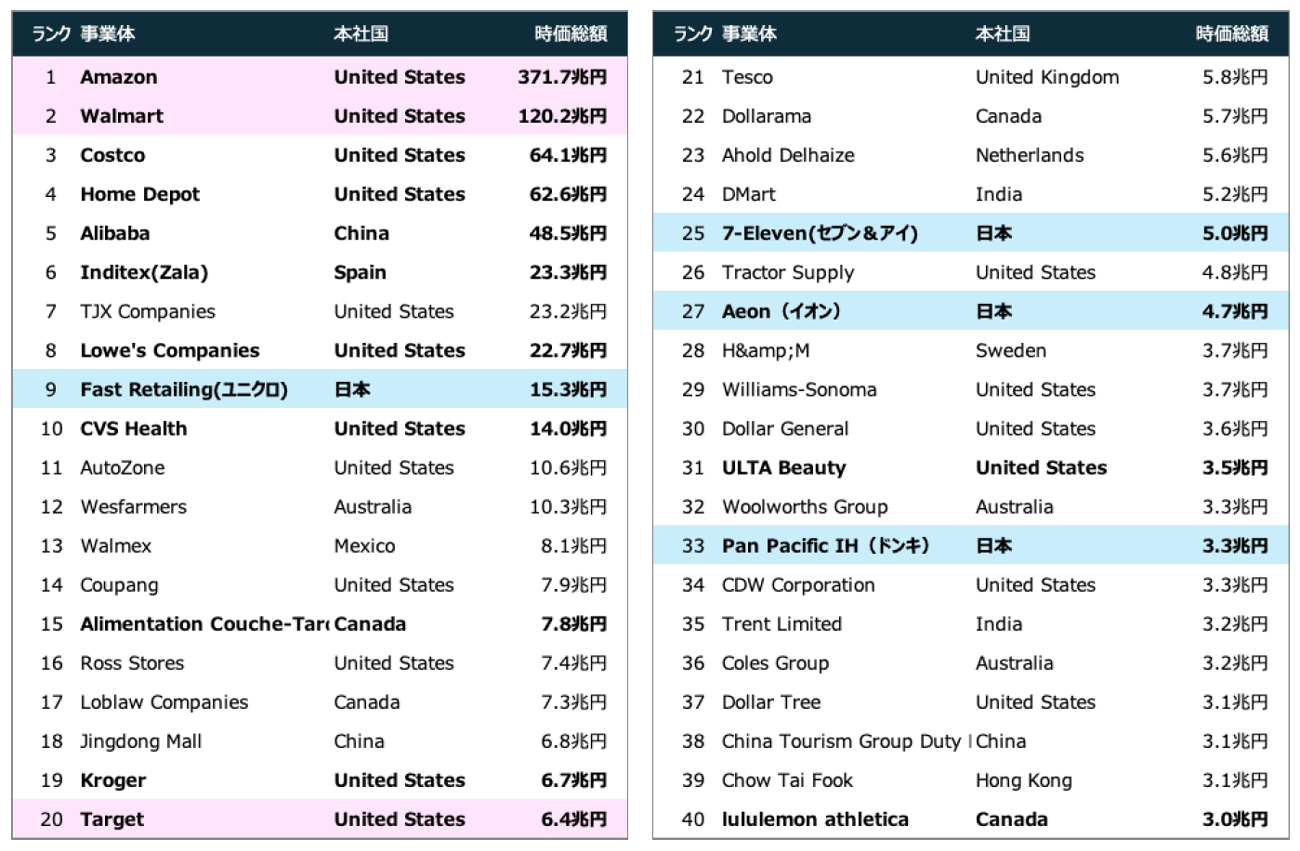Select the Pan Pacific IH(ドンキ) entry

826,546
